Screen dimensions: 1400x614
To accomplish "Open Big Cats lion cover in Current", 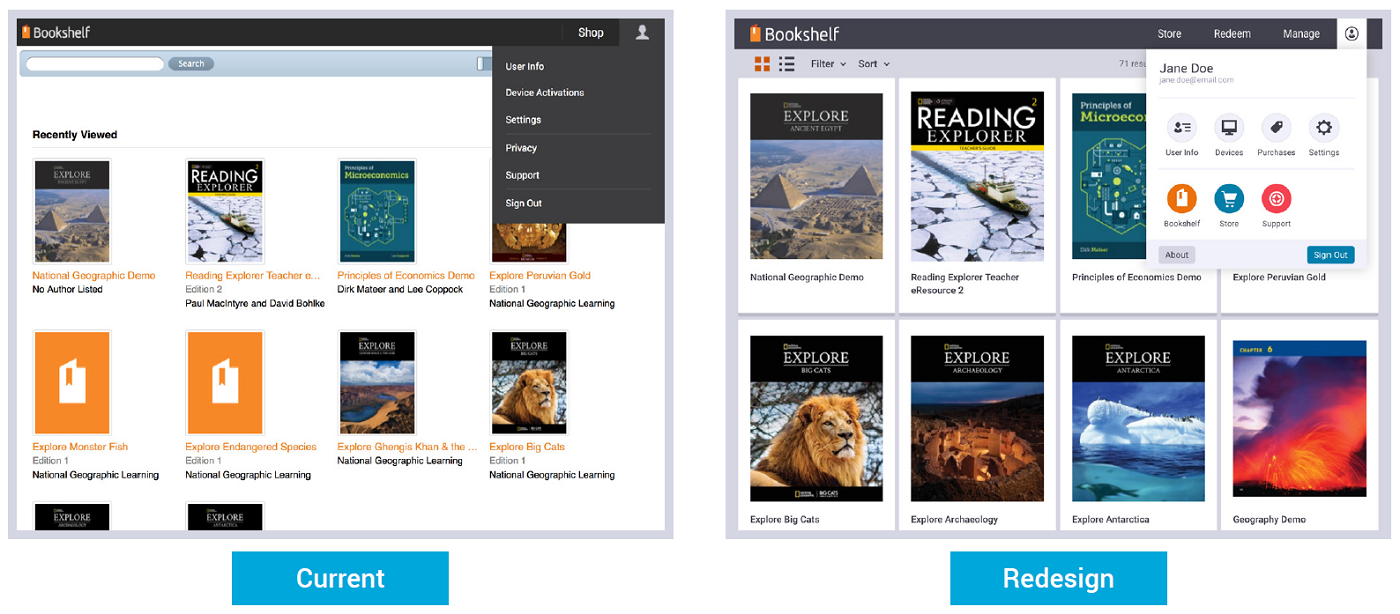I will [529, 383].
